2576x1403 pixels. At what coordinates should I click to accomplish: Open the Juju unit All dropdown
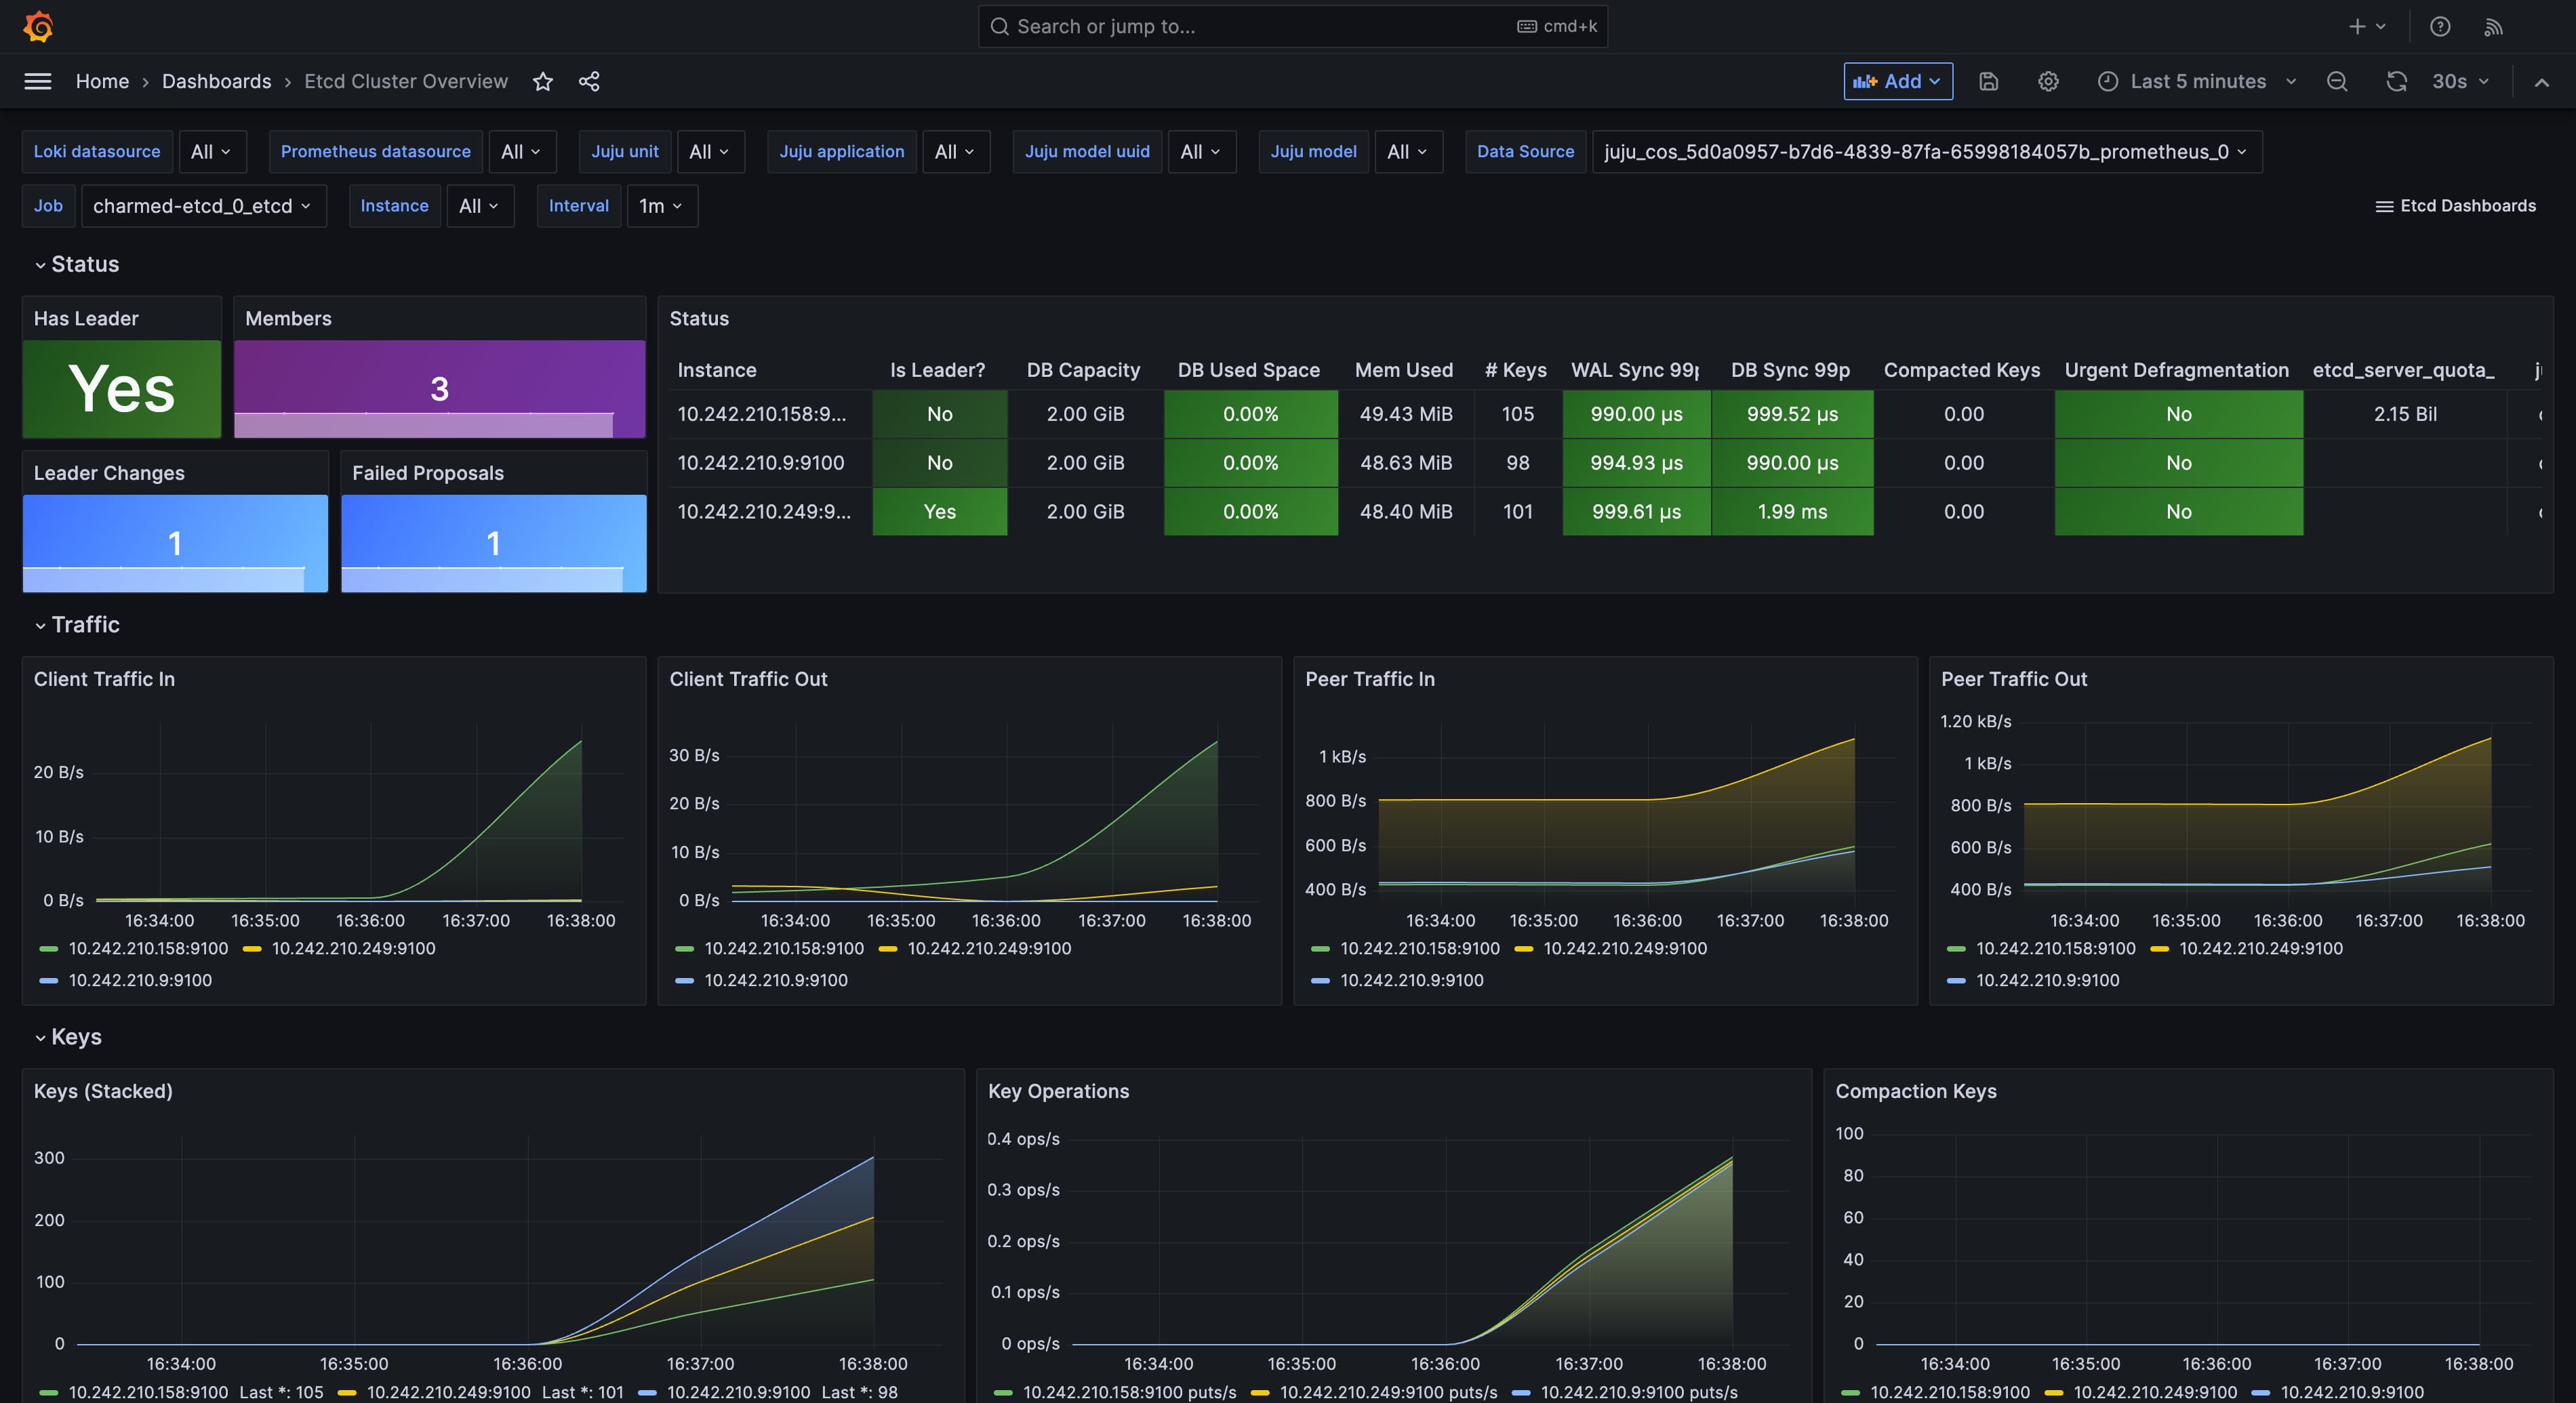pos(710,151)
